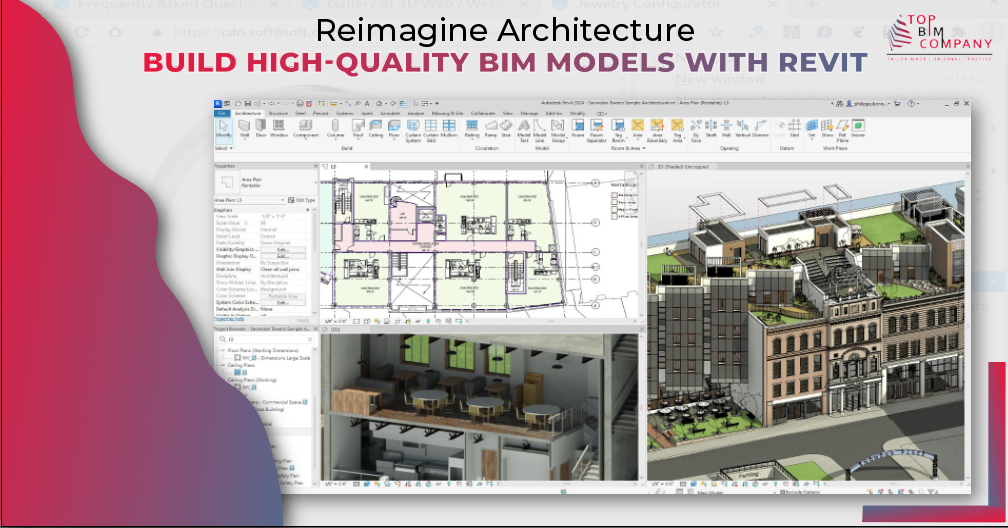
Task: Choose the Shaft opening tool
Action: [x=711, y=128]
